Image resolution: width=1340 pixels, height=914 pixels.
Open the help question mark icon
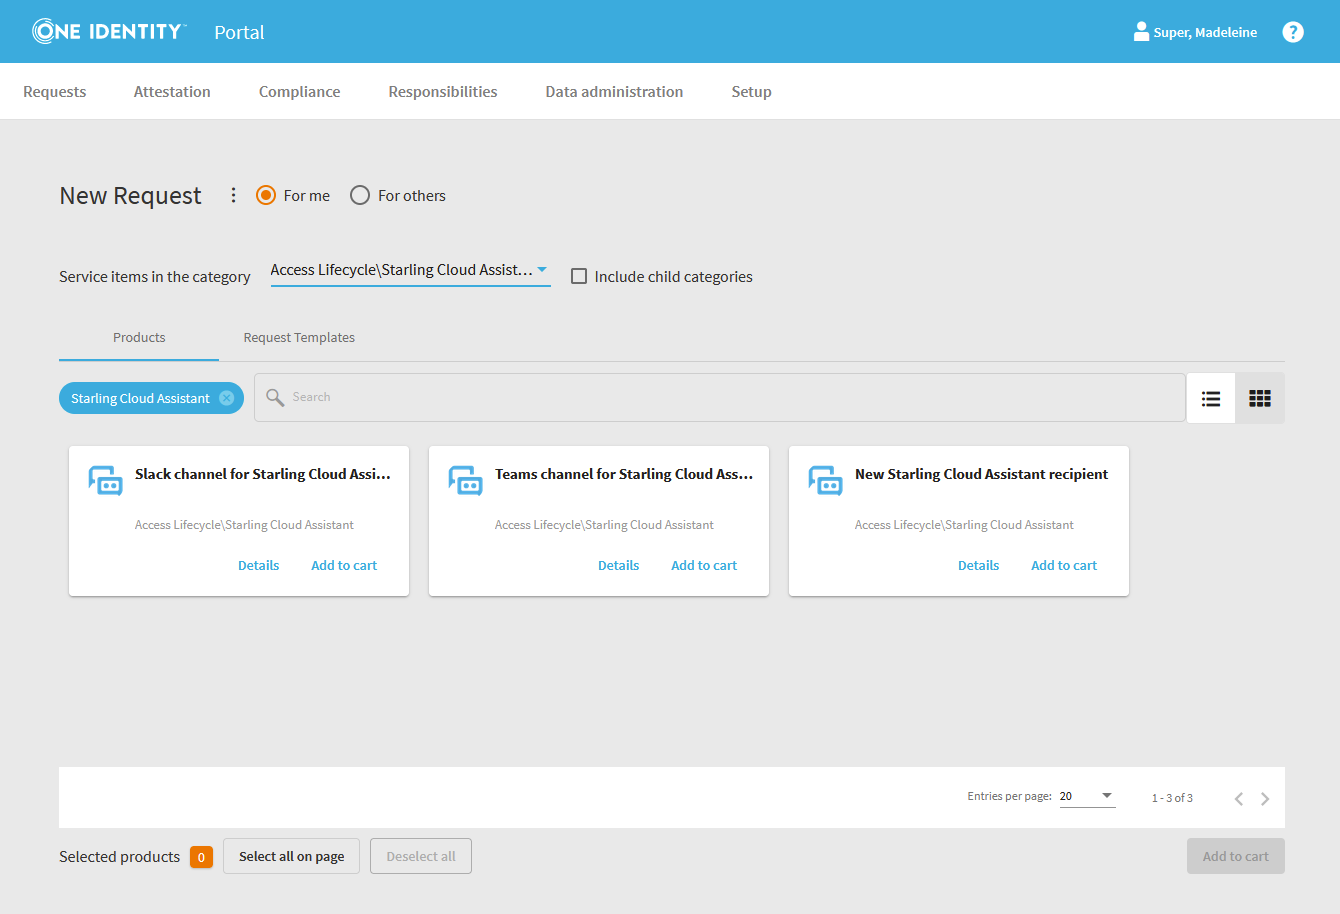[1293, 32]
